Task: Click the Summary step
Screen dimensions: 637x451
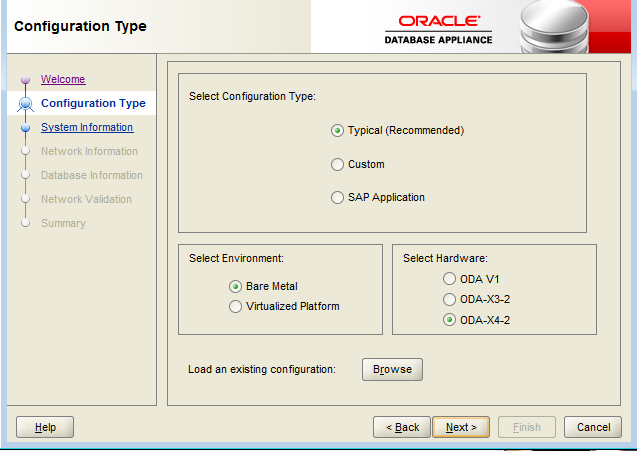Action: coord(63,223)
